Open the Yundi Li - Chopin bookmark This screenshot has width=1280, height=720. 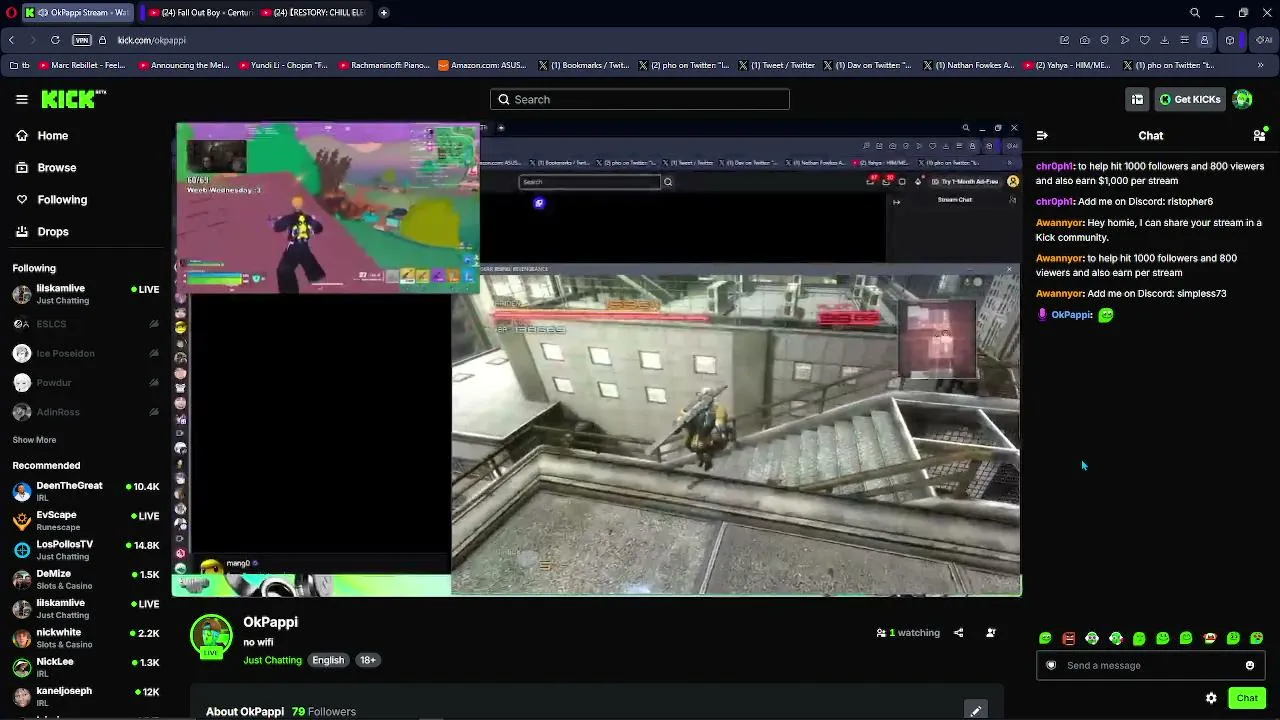[283, 65]
